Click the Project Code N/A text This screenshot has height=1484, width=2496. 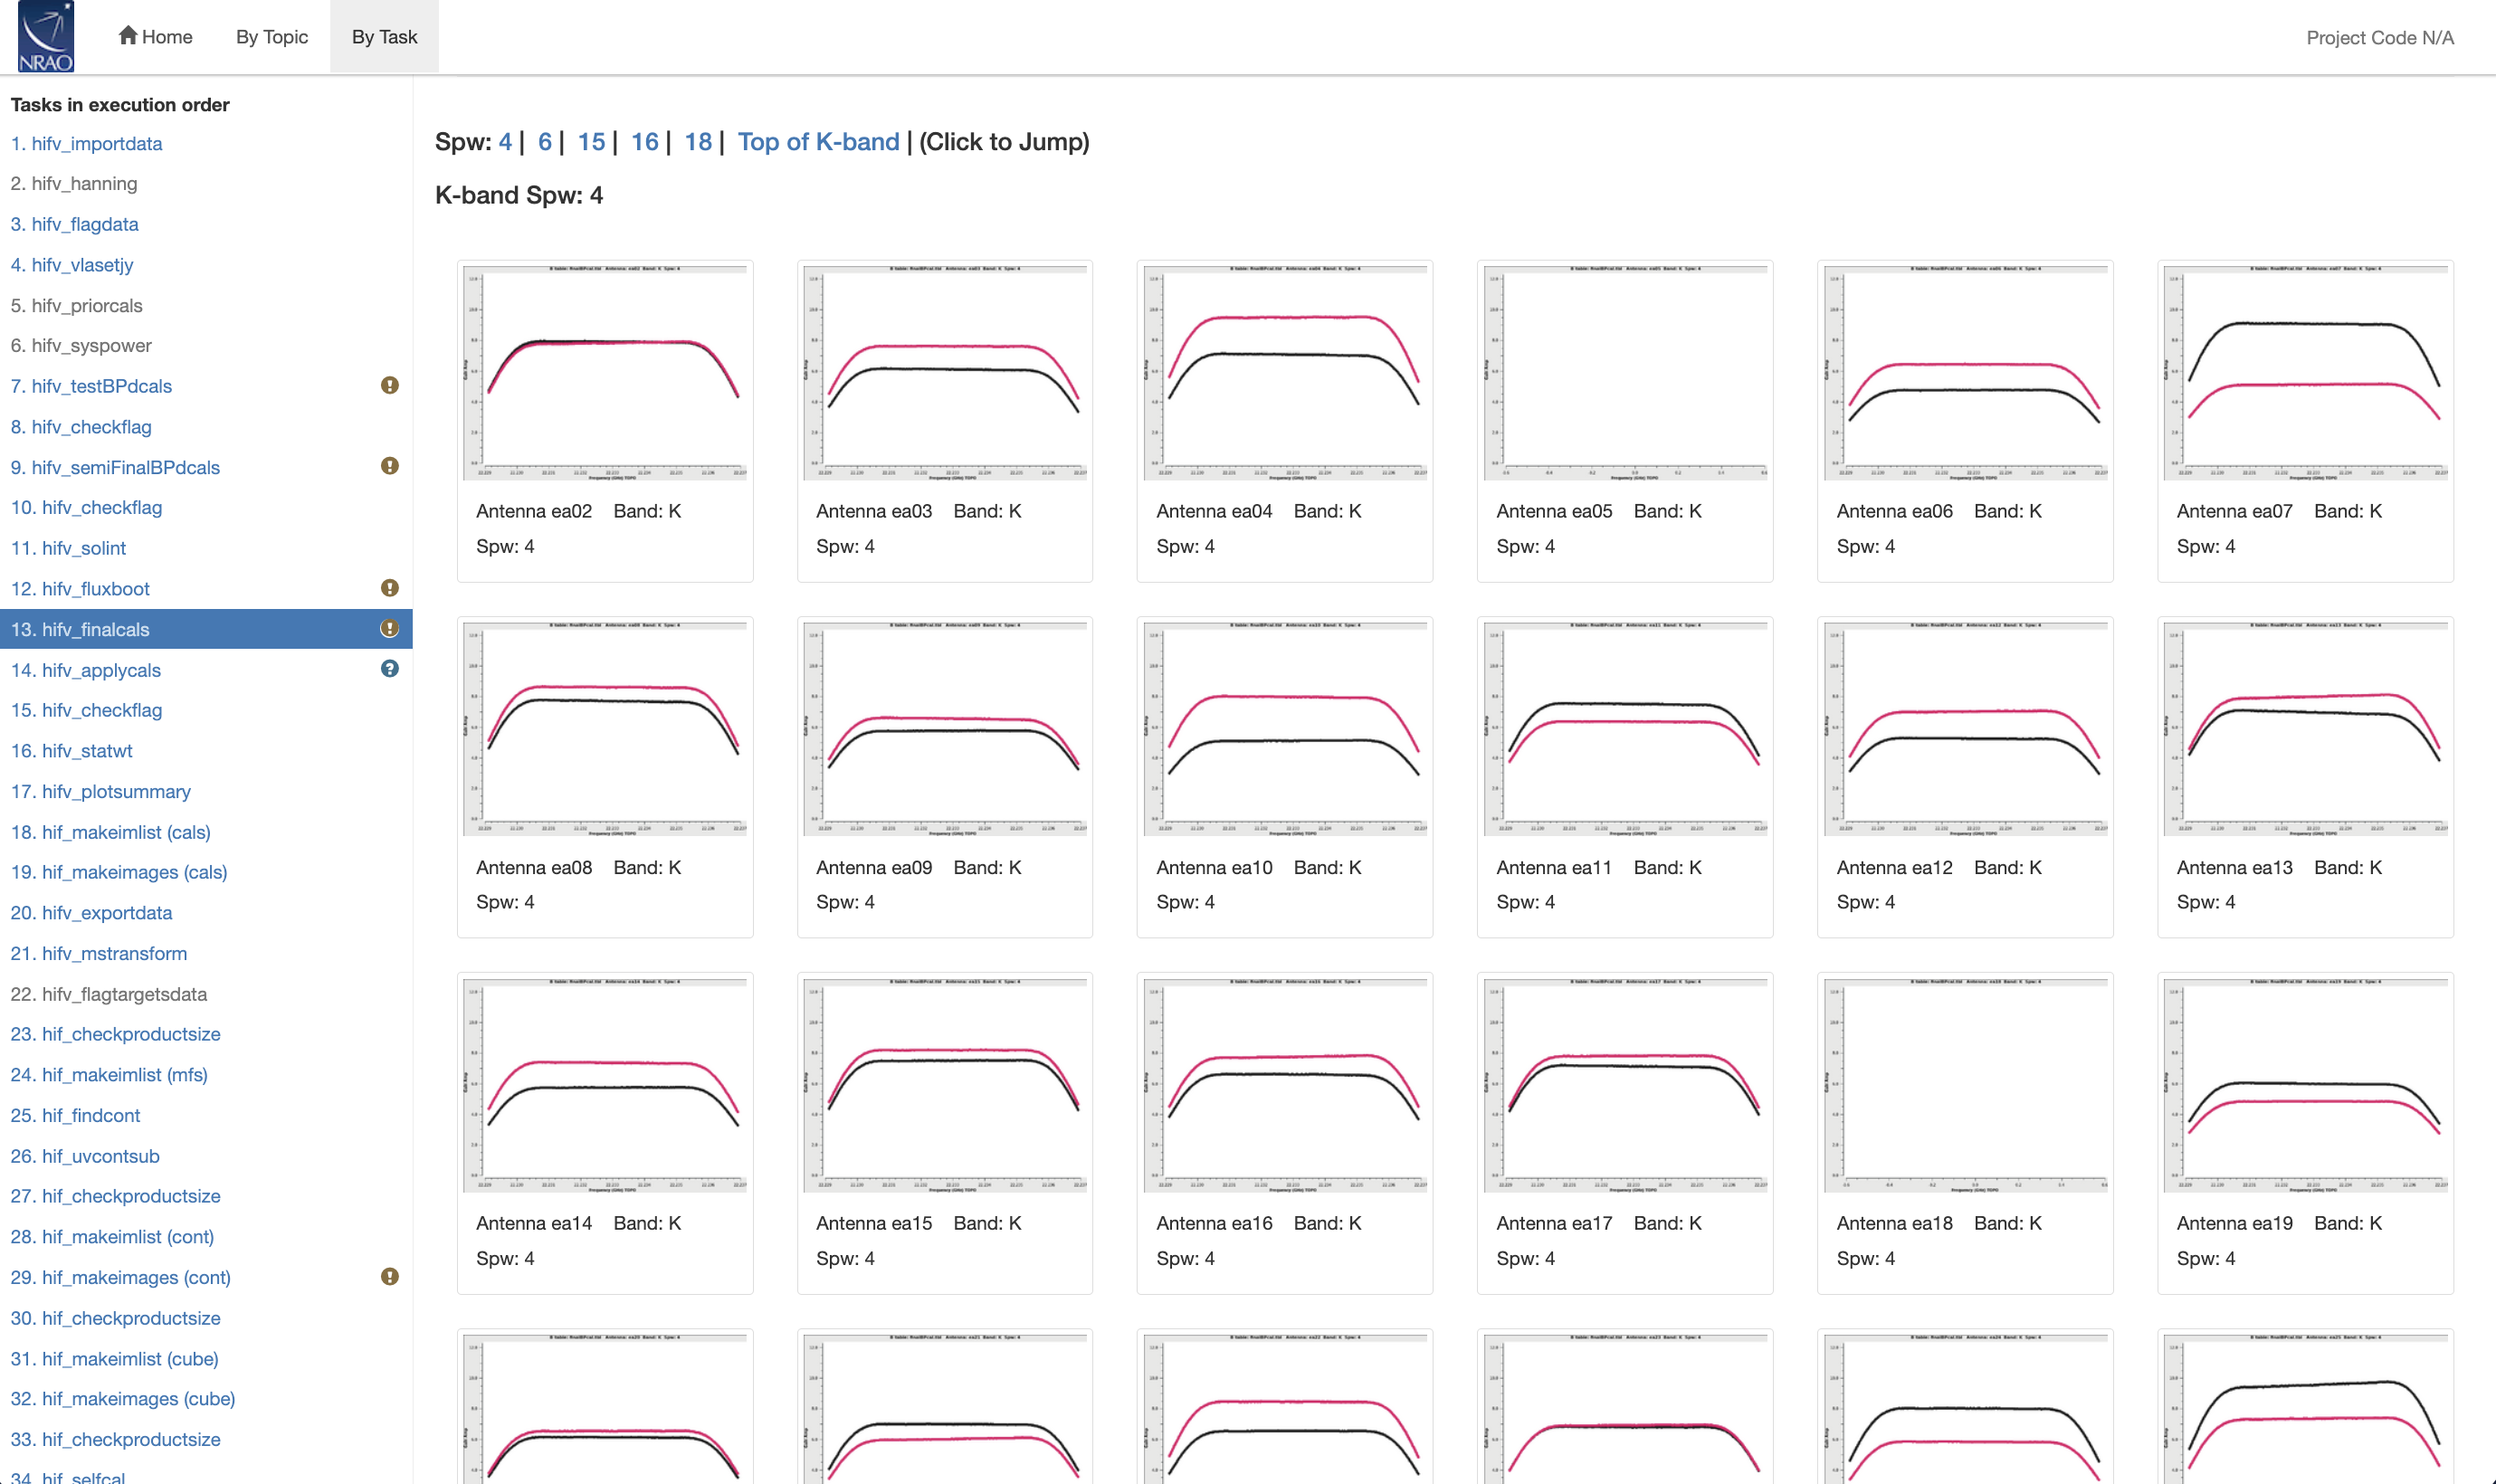(x=2380, y=38)
